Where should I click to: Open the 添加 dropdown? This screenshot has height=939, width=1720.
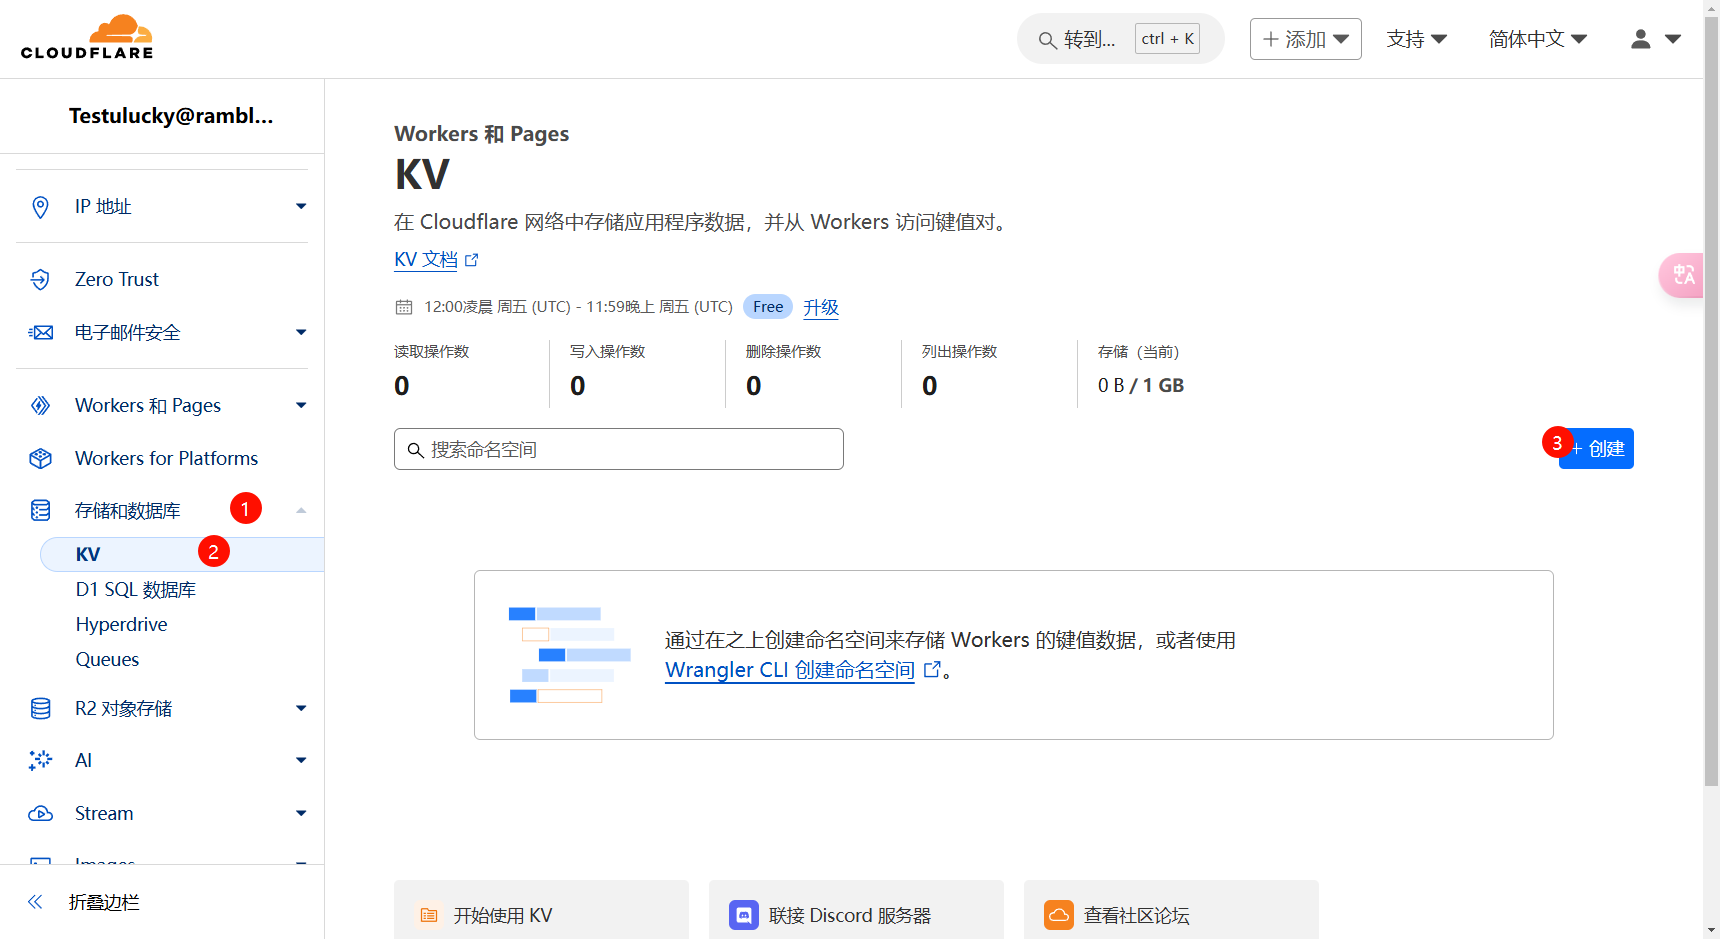coord(1306,39)
